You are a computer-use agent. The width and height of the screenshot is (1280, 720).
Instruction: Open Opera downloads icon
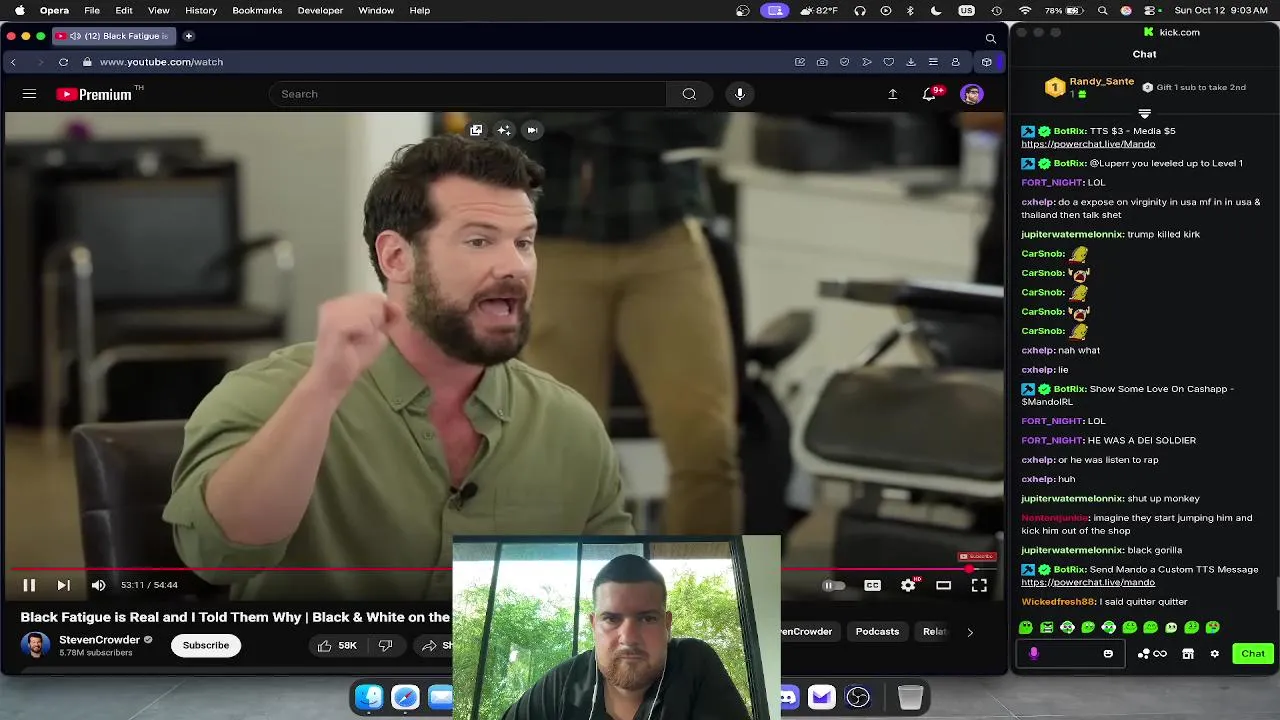910,62
